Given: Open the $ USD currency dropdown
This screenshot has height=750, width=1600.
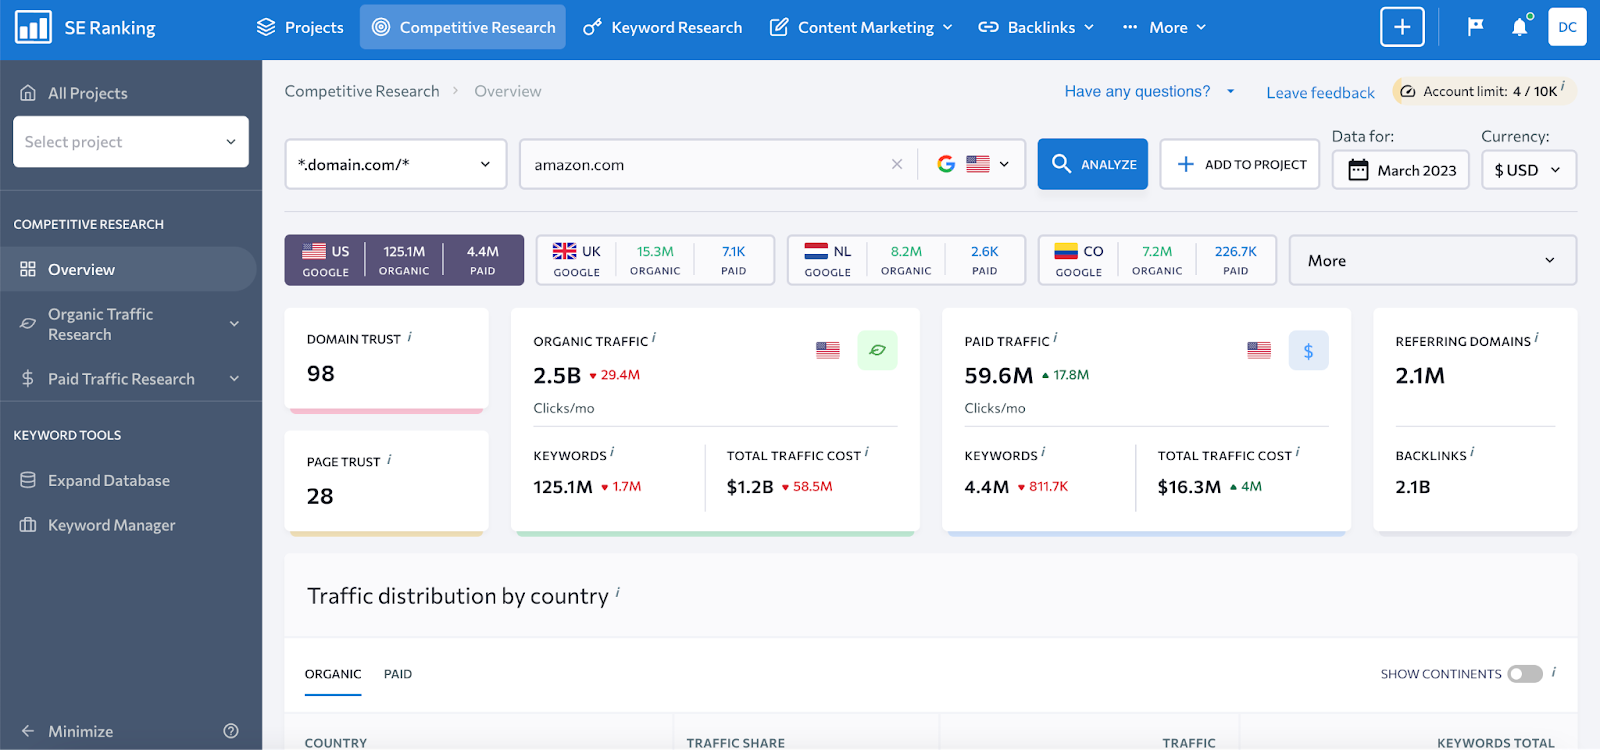Looking at the screenshot, I should pyautogui.click(x=1528, y=170).
